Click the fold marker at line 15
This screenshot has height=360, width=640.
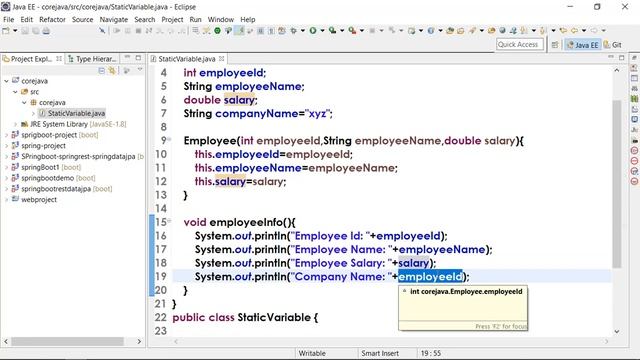[x=169, y=221]
